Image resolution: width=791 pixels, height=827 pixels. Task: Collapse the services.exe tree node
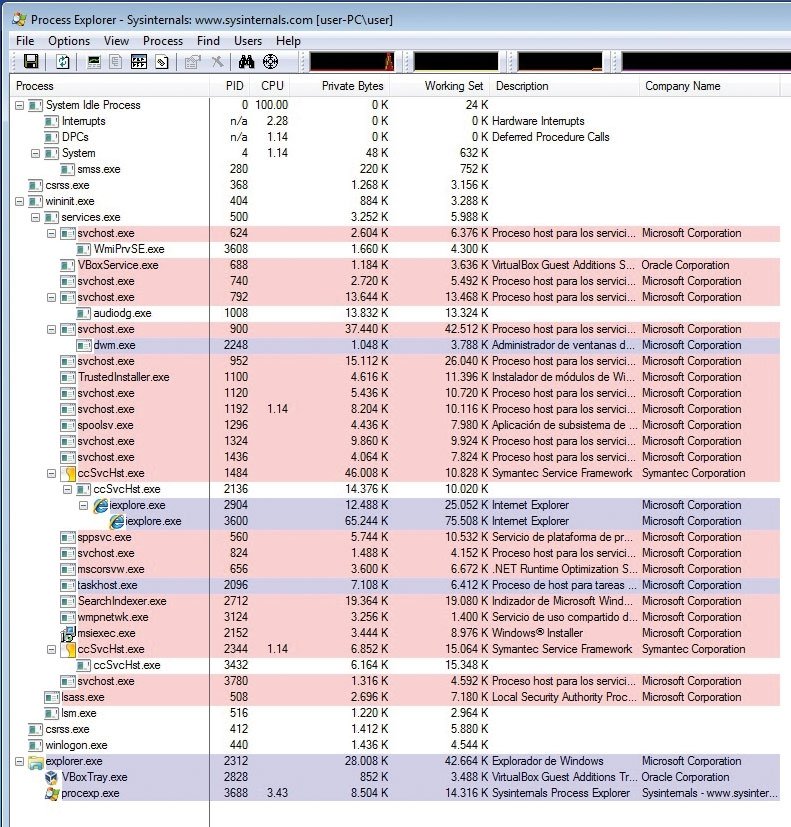coord(35,217)
